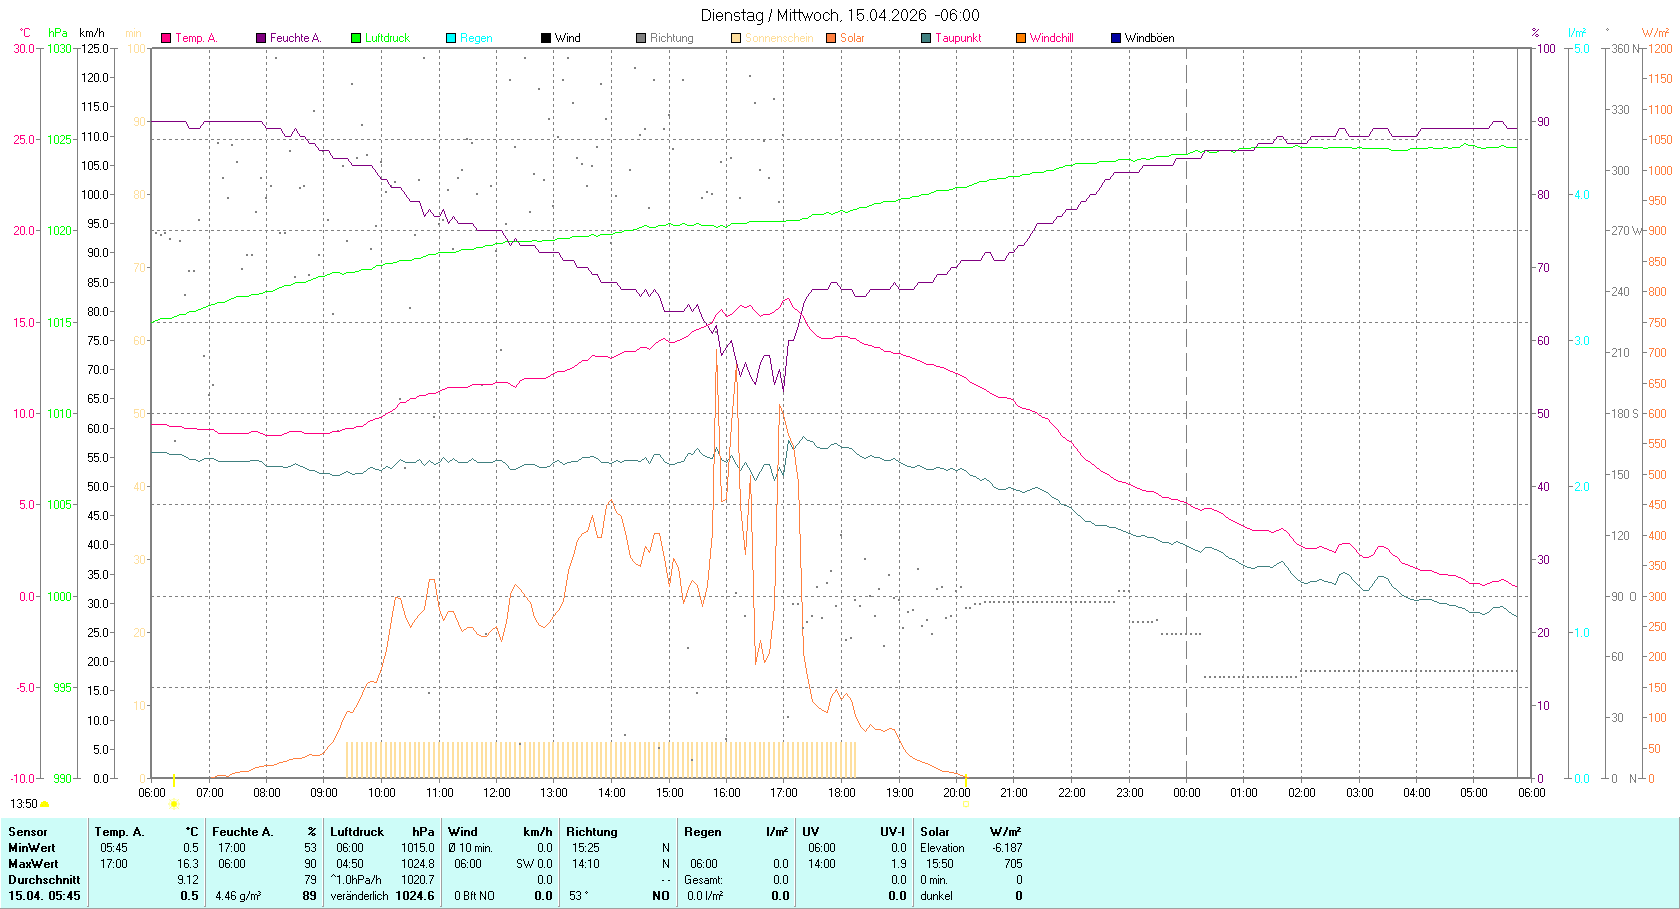Click the sunshine duration icon beside 13:50
This screenshot has height=909, width=1680.
[45, 804]
